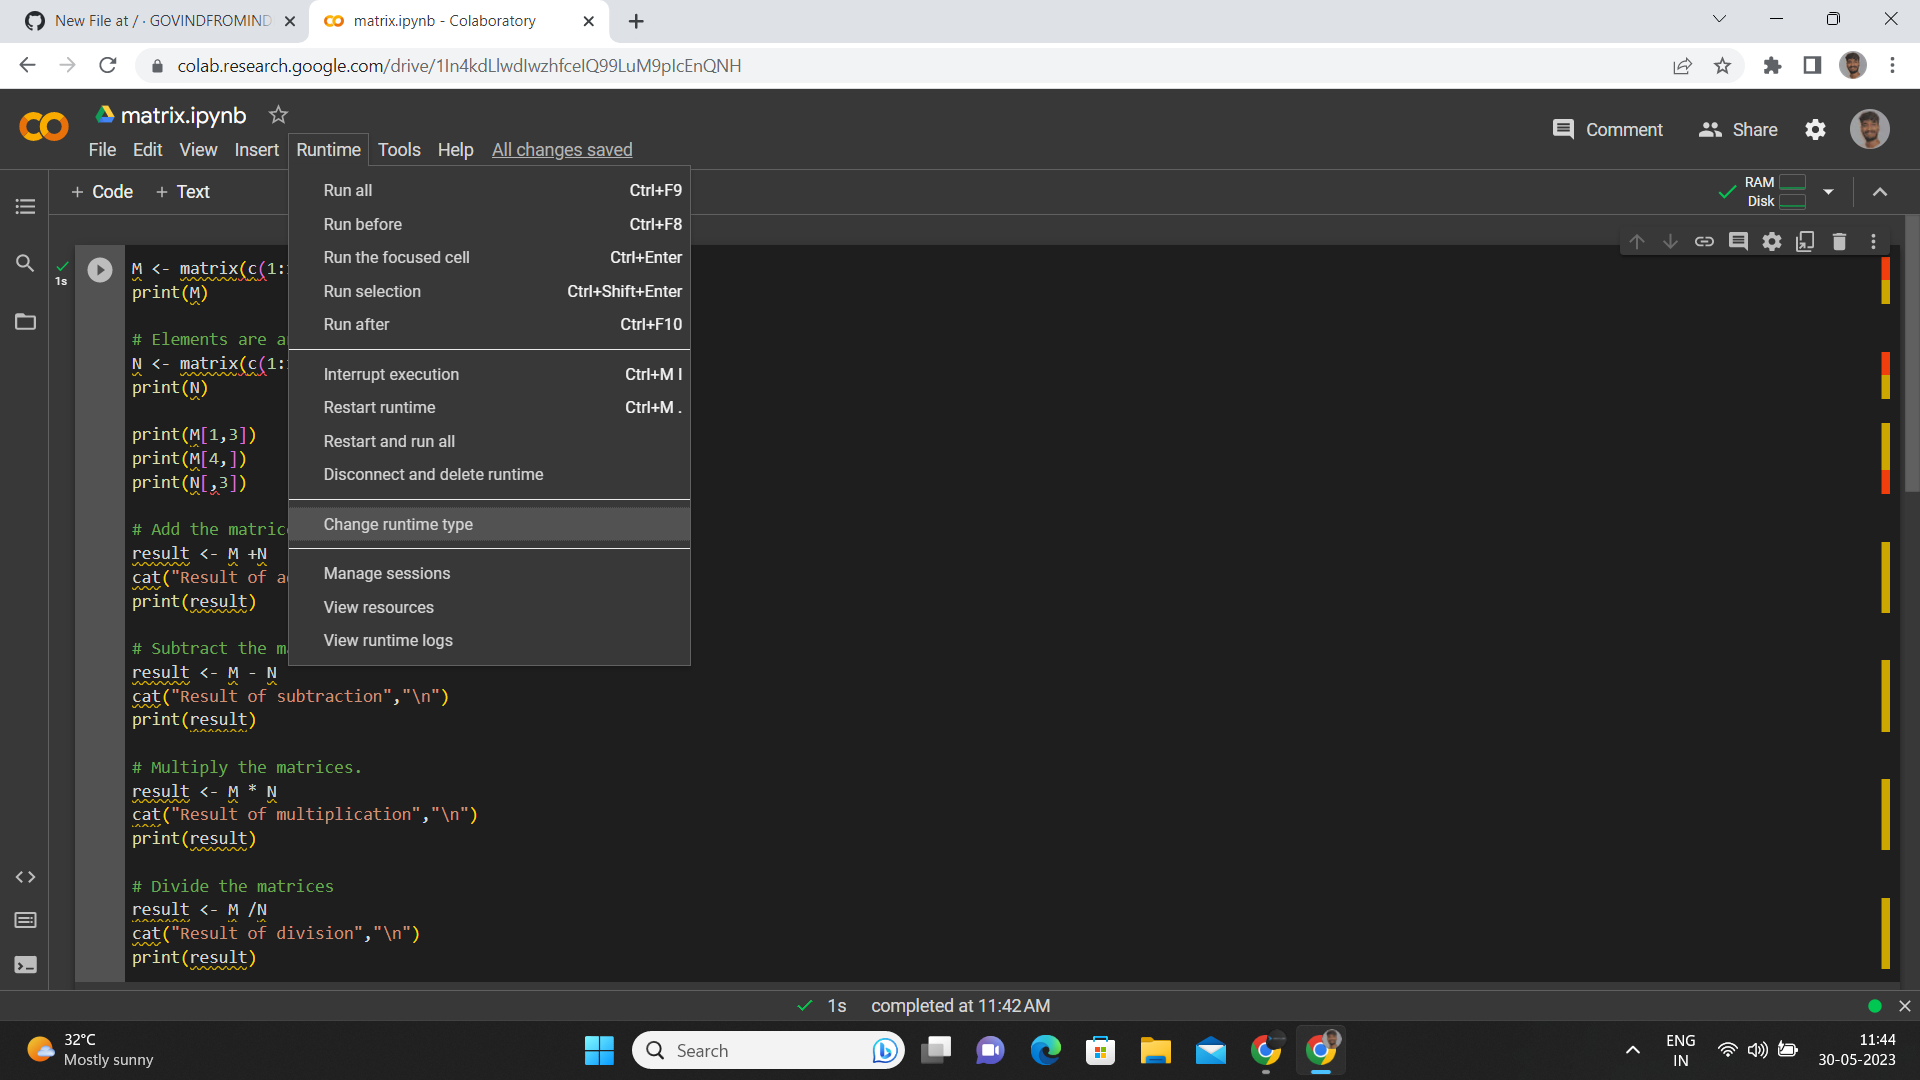Star the matrix.ipynb notebook

coord(278,114)
